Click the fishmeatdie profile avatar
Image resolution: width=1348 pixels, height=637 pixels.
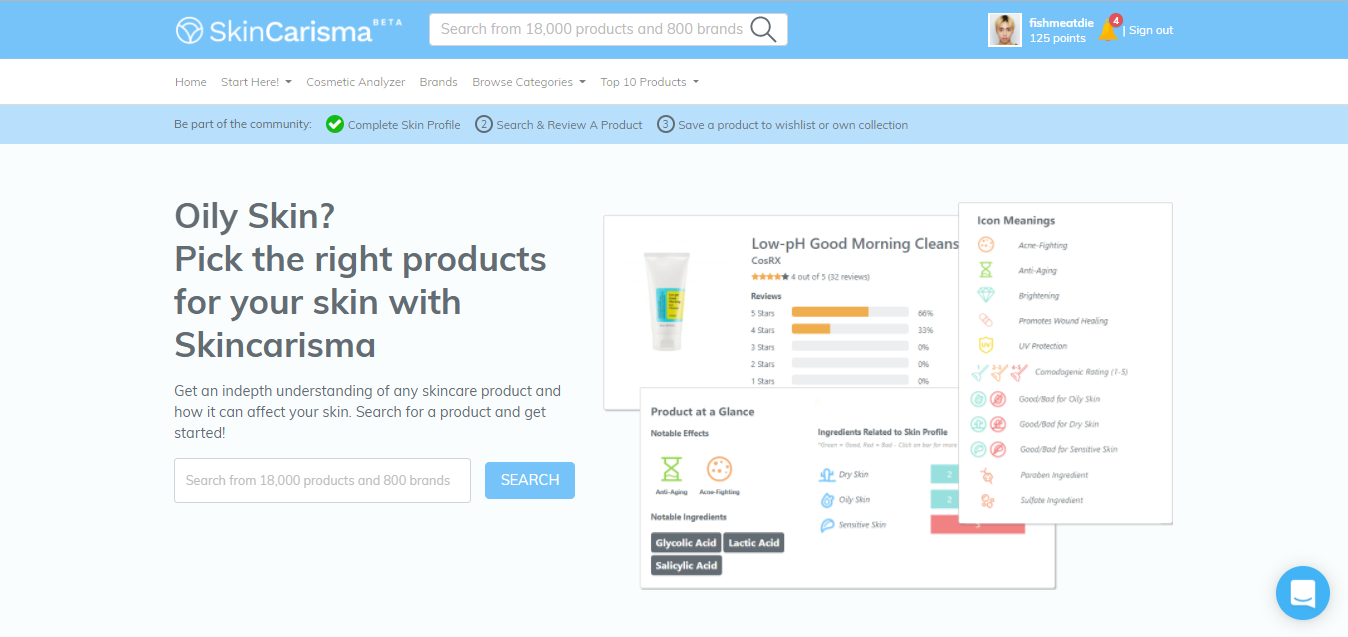pos(1005,30)
